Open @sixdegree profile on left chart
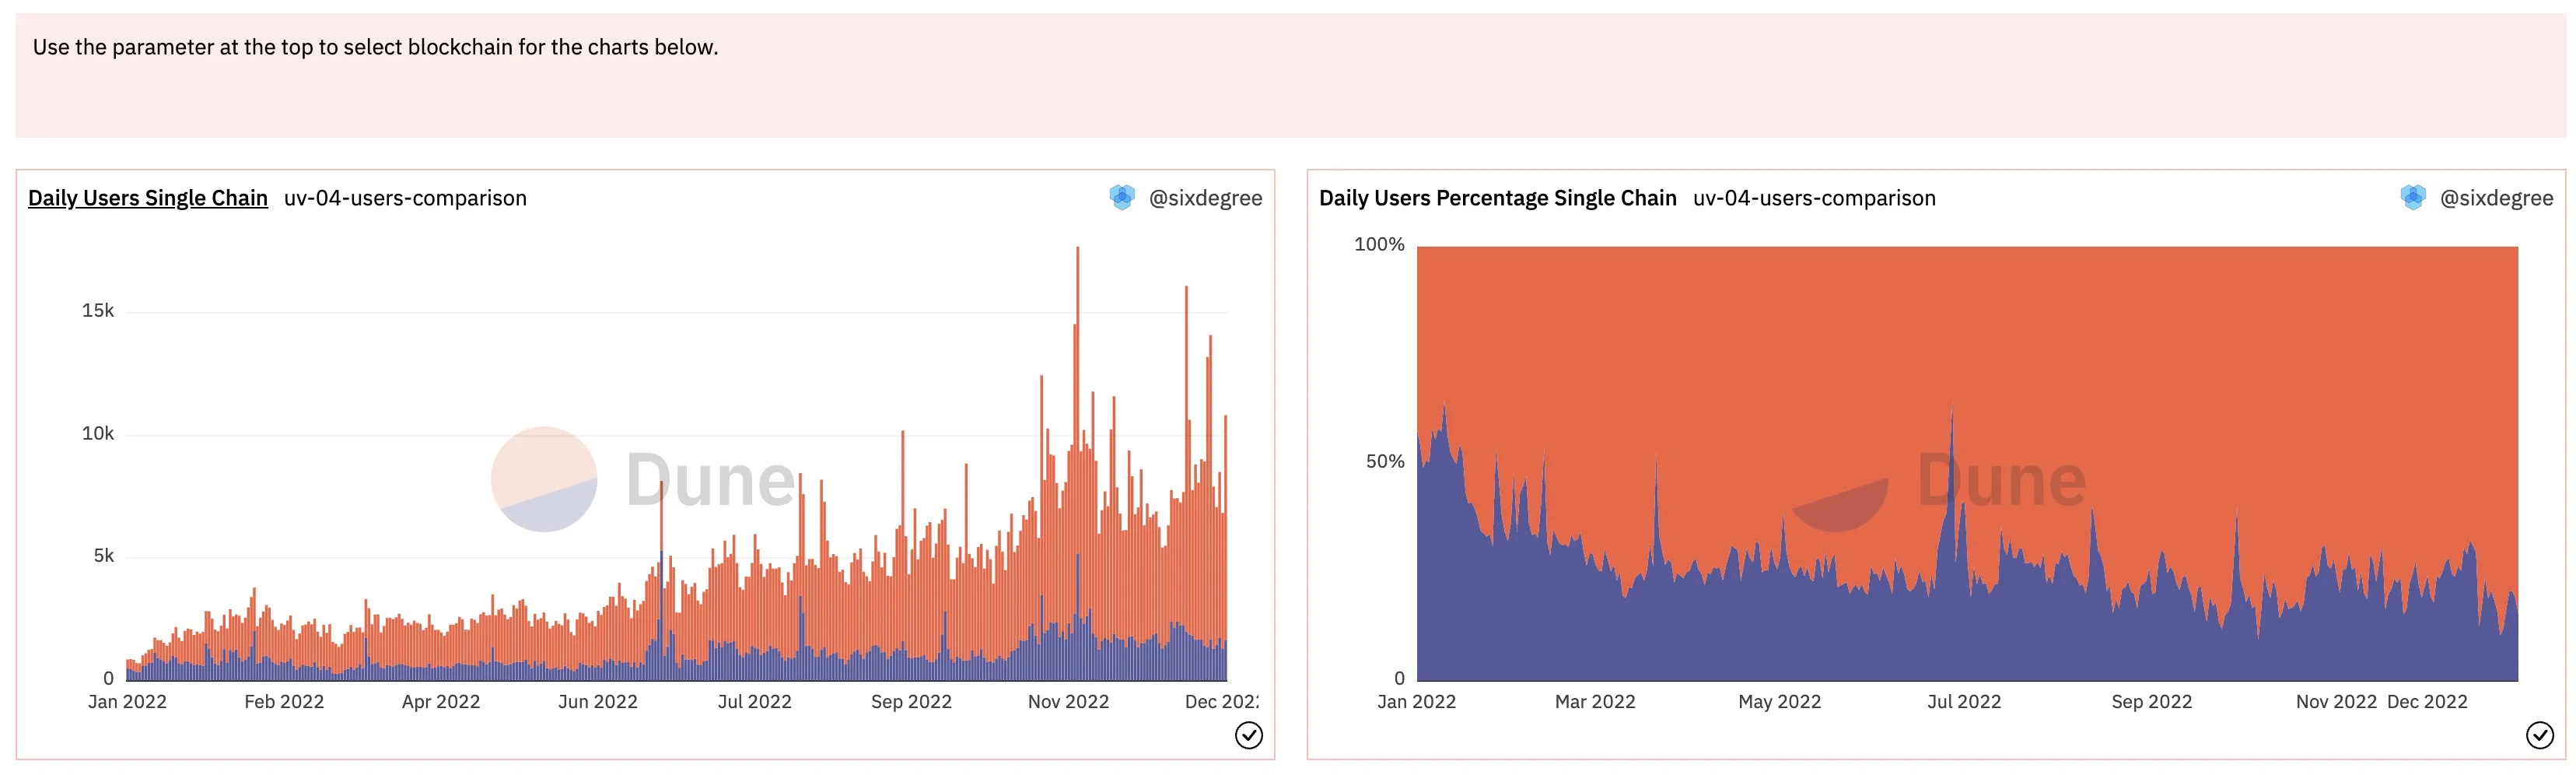The image size is (2576, 775). [1205, 198]
